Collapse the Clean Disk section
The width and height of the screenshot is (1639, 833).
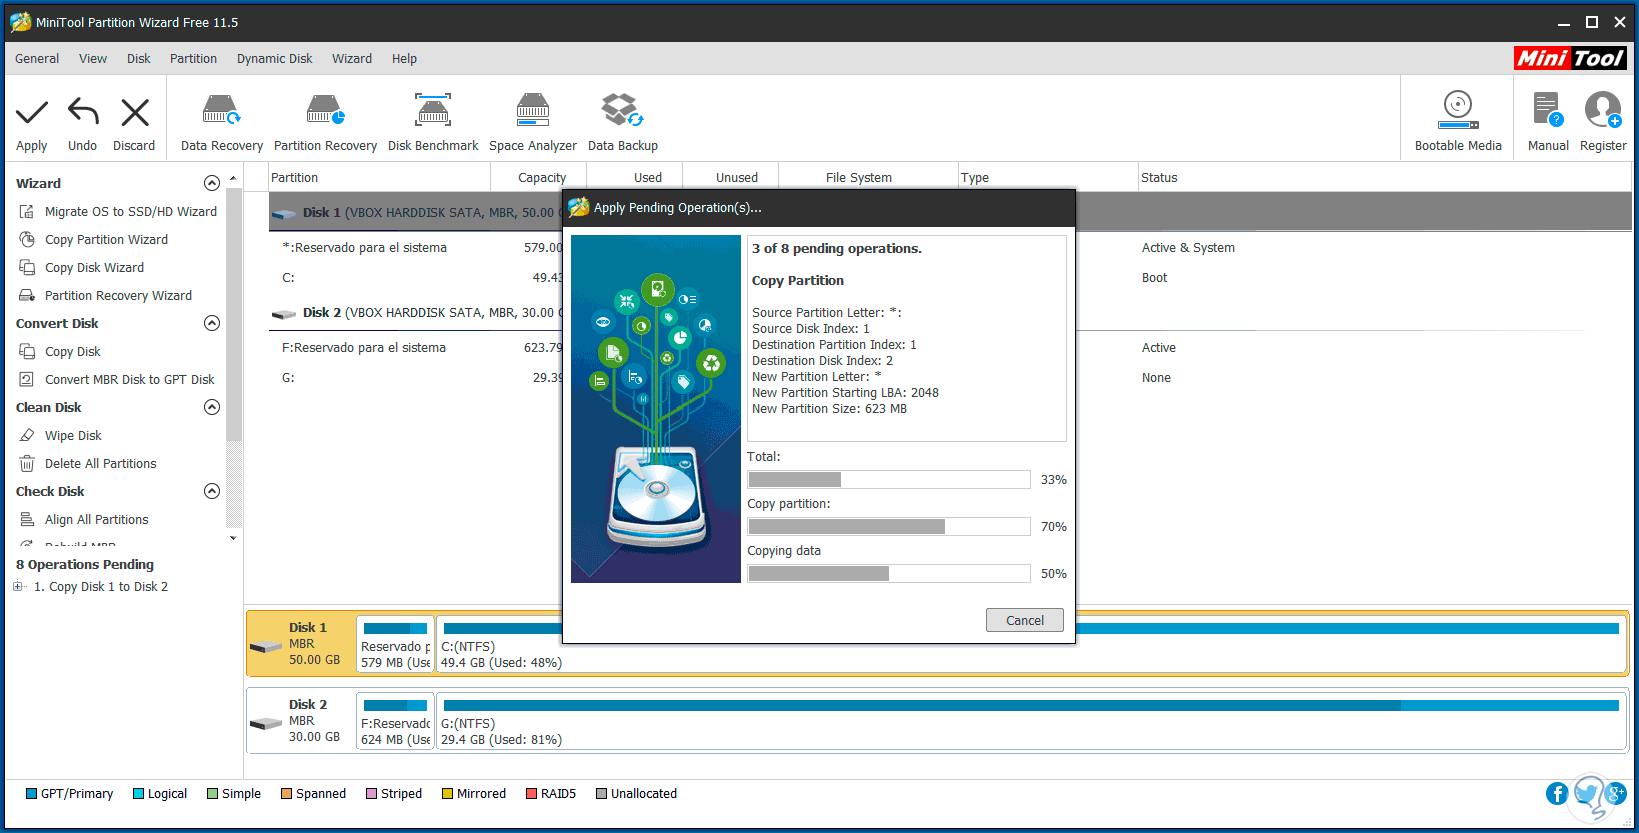[x=212, y=407]
